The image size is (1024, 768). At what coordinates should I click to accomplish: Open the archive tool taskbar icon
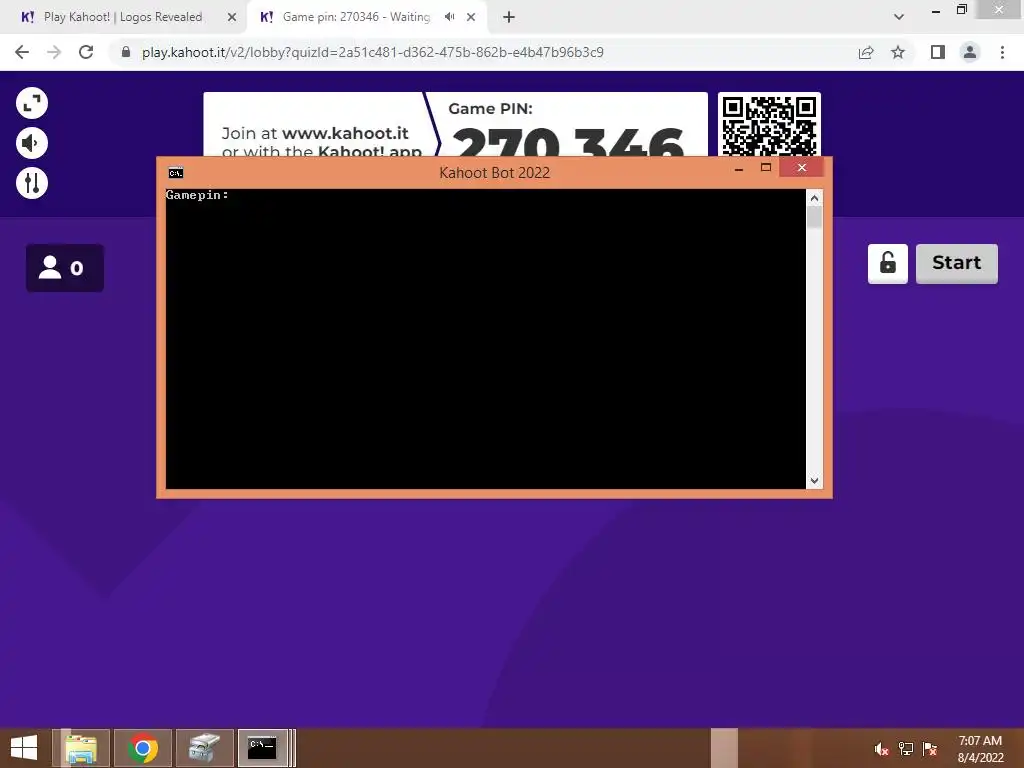[204, 748]
